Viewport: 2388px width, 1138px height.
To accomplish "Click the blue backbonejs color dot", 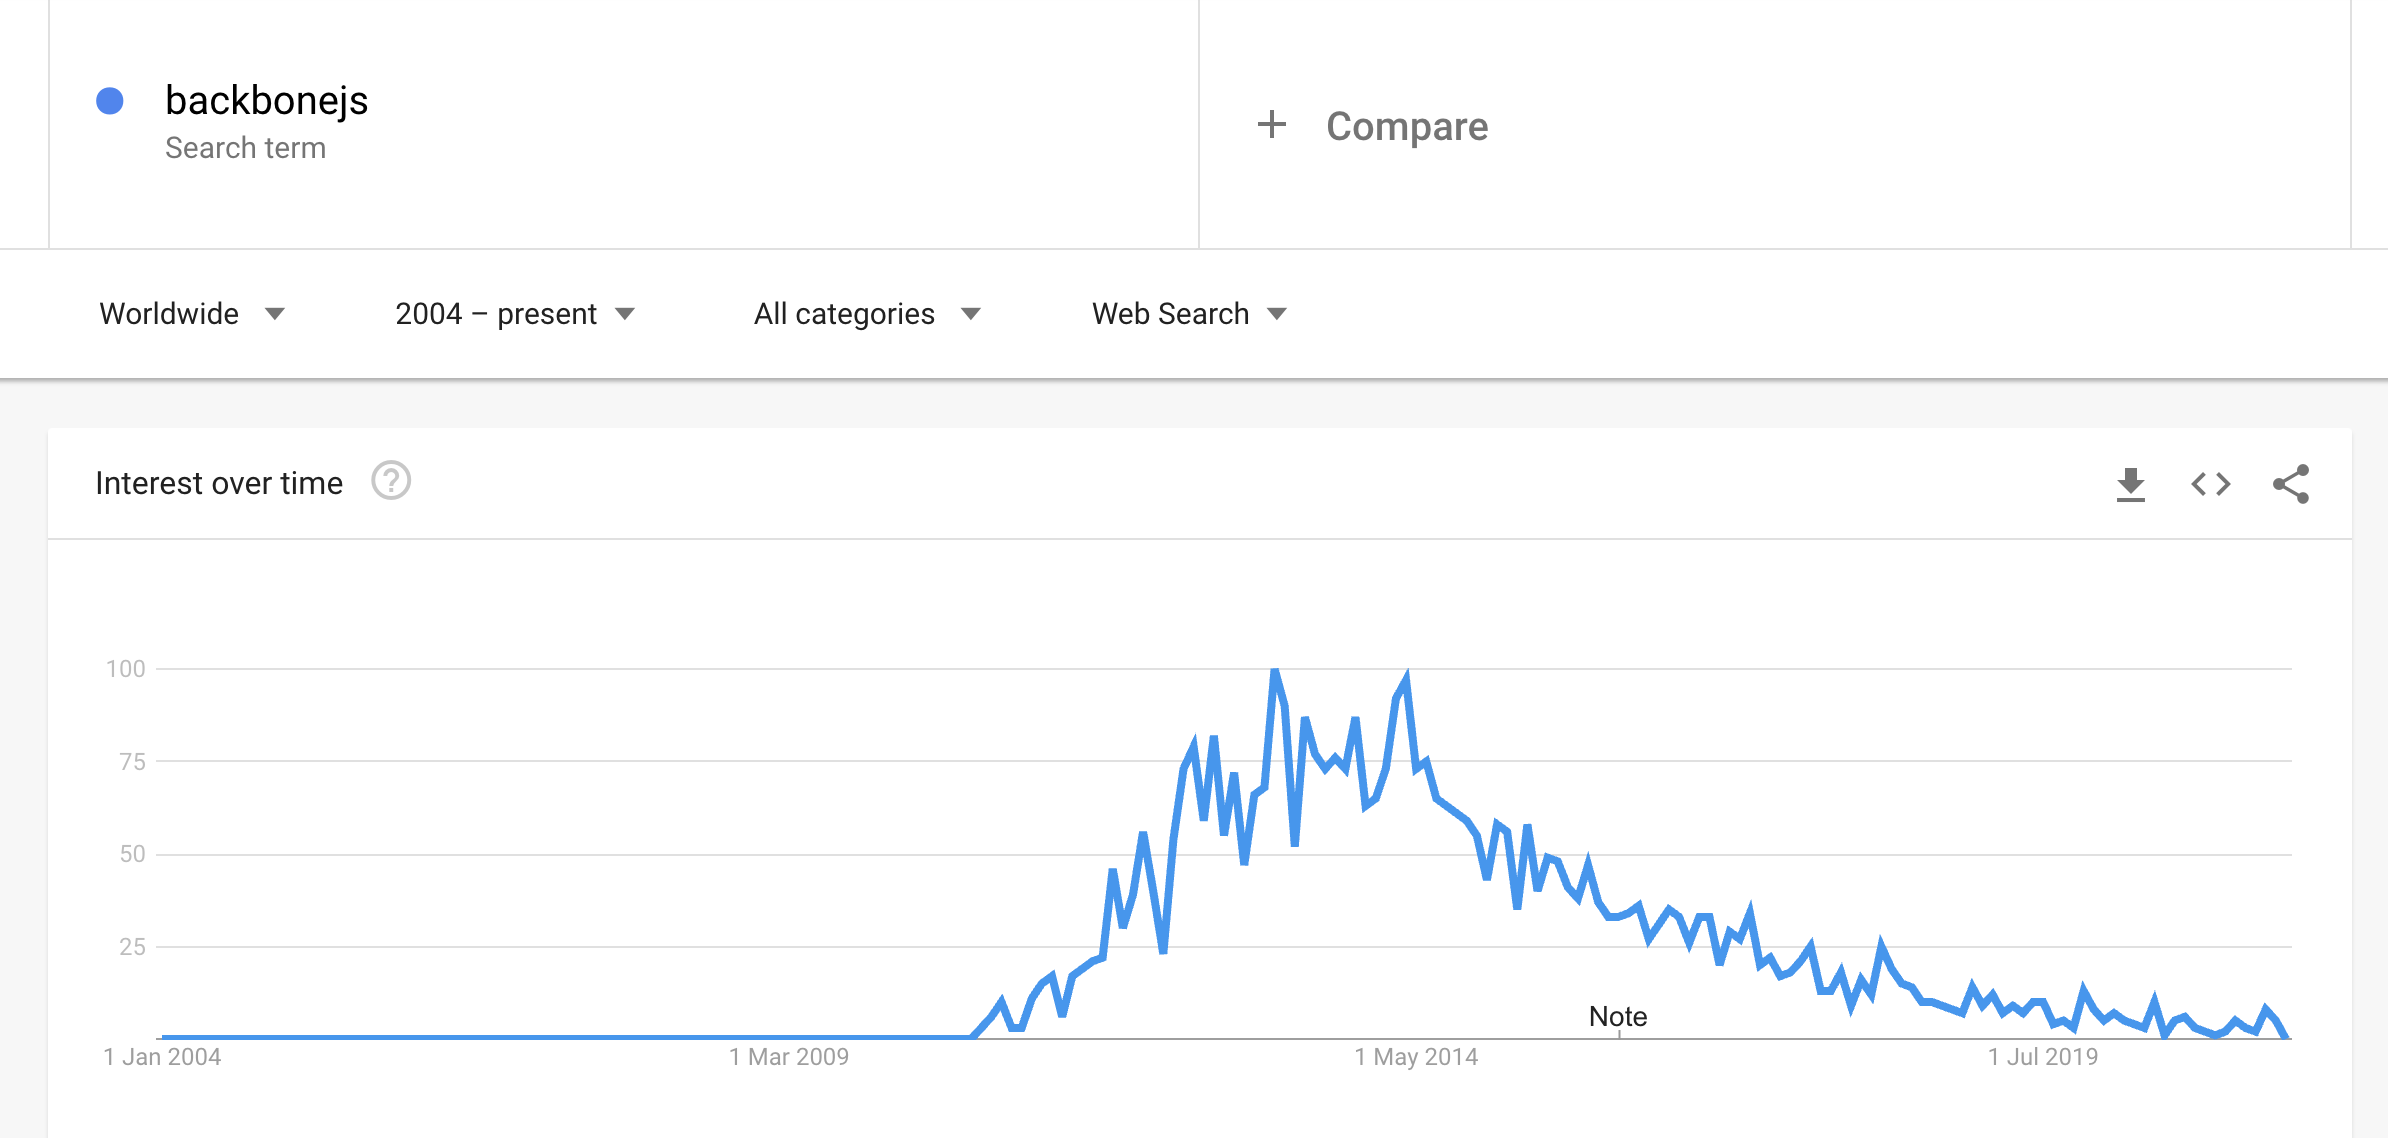I will [110, 101].
